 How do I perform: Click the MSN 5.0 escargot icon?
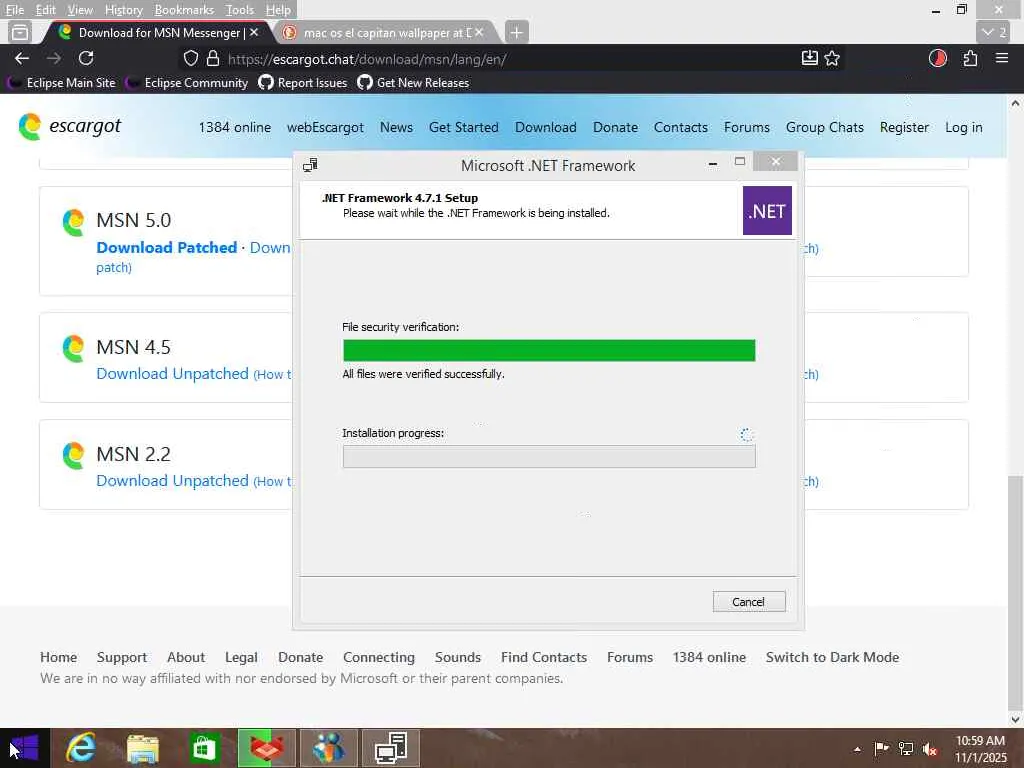[73, 223]
